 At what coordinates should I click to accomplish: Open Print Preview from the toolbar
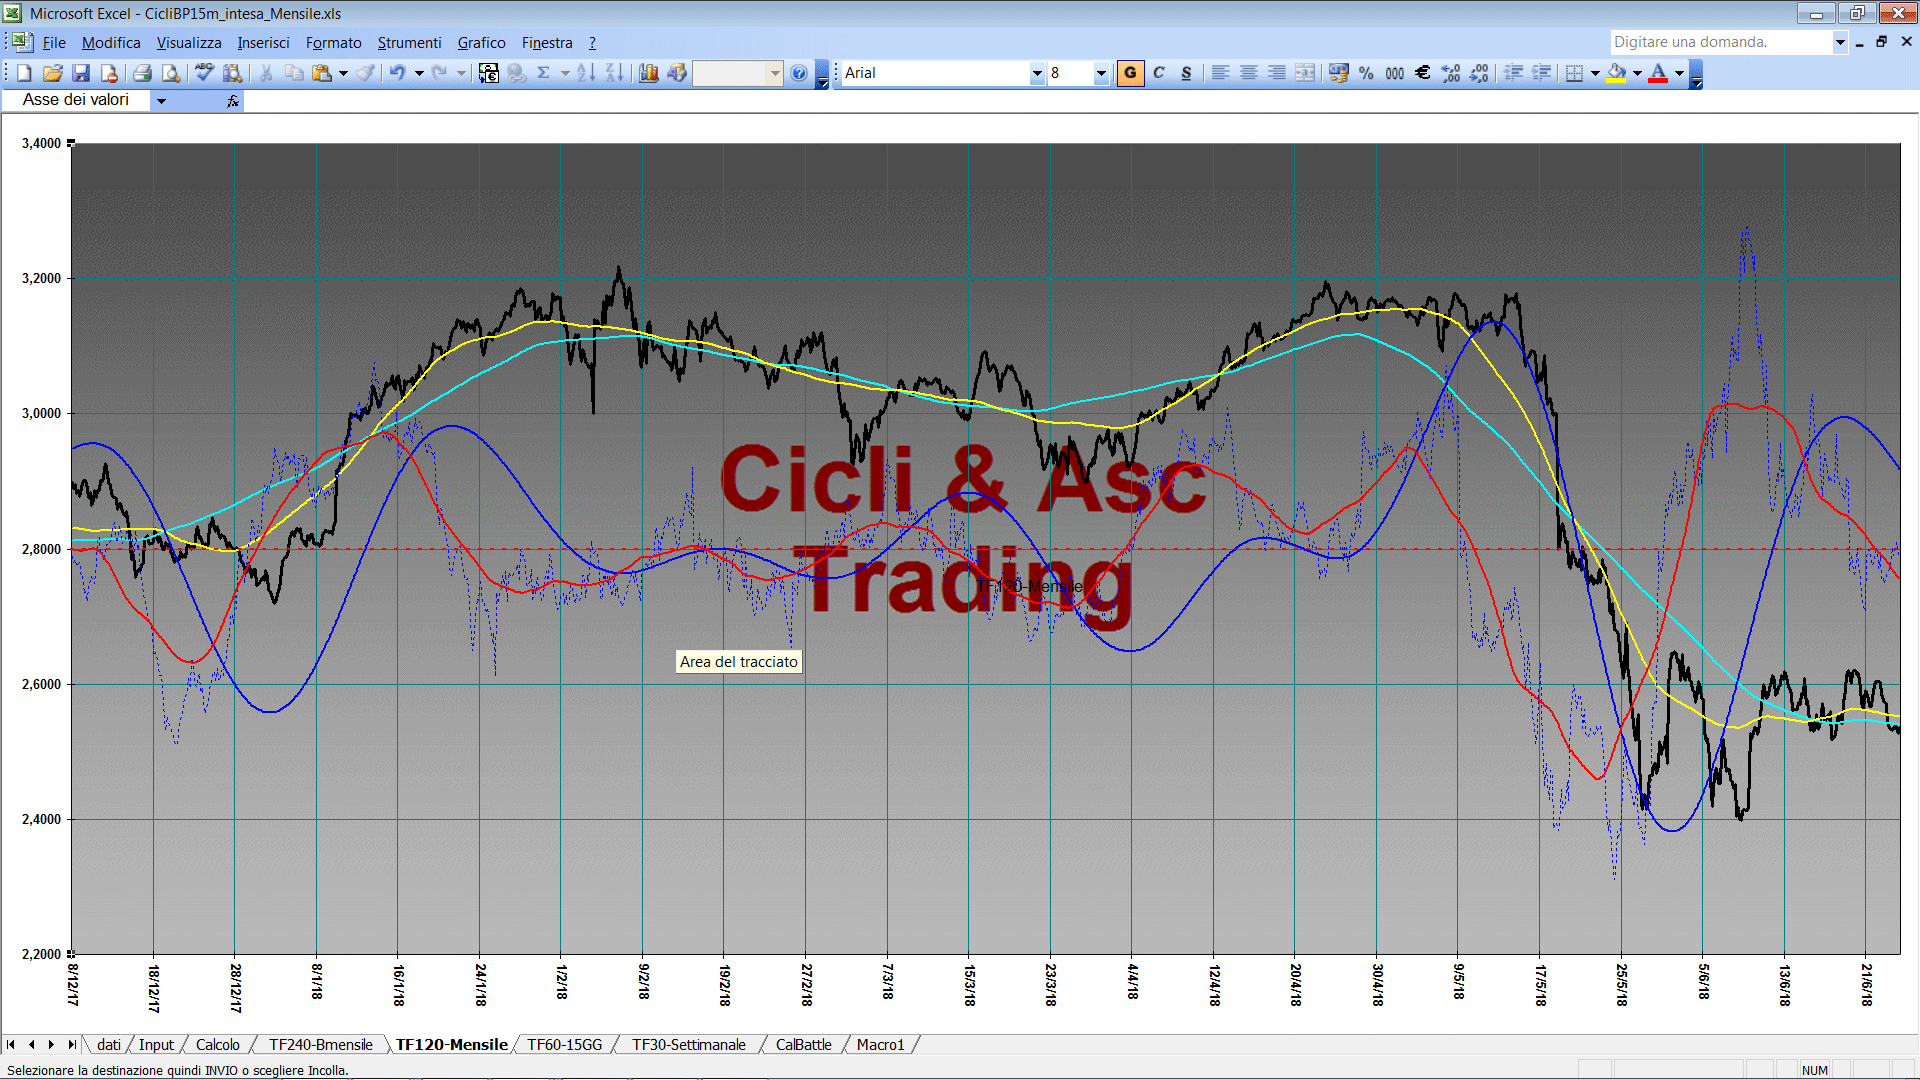(171, 73)
